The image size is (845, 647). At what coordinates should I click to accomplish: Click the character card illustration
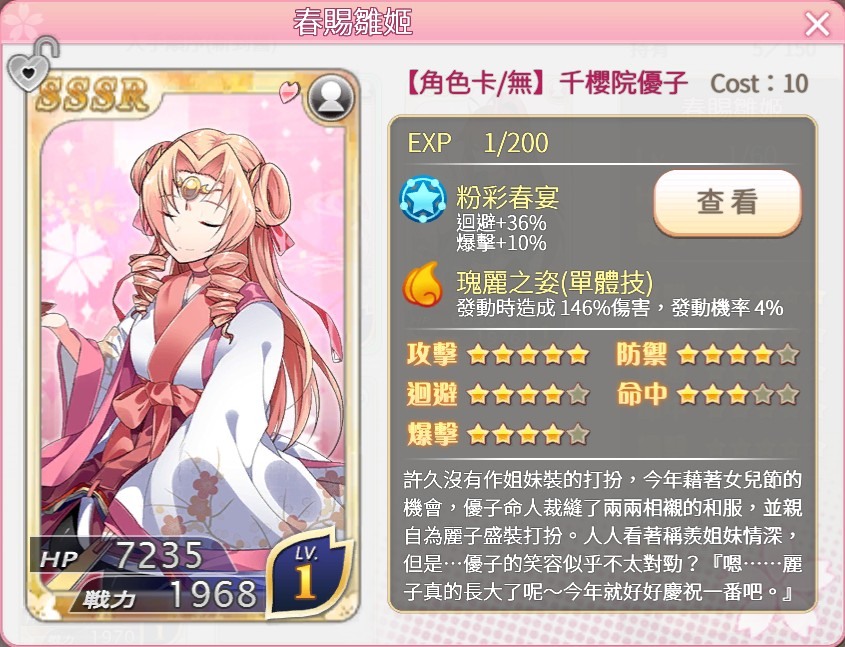(x=193, y=345)
